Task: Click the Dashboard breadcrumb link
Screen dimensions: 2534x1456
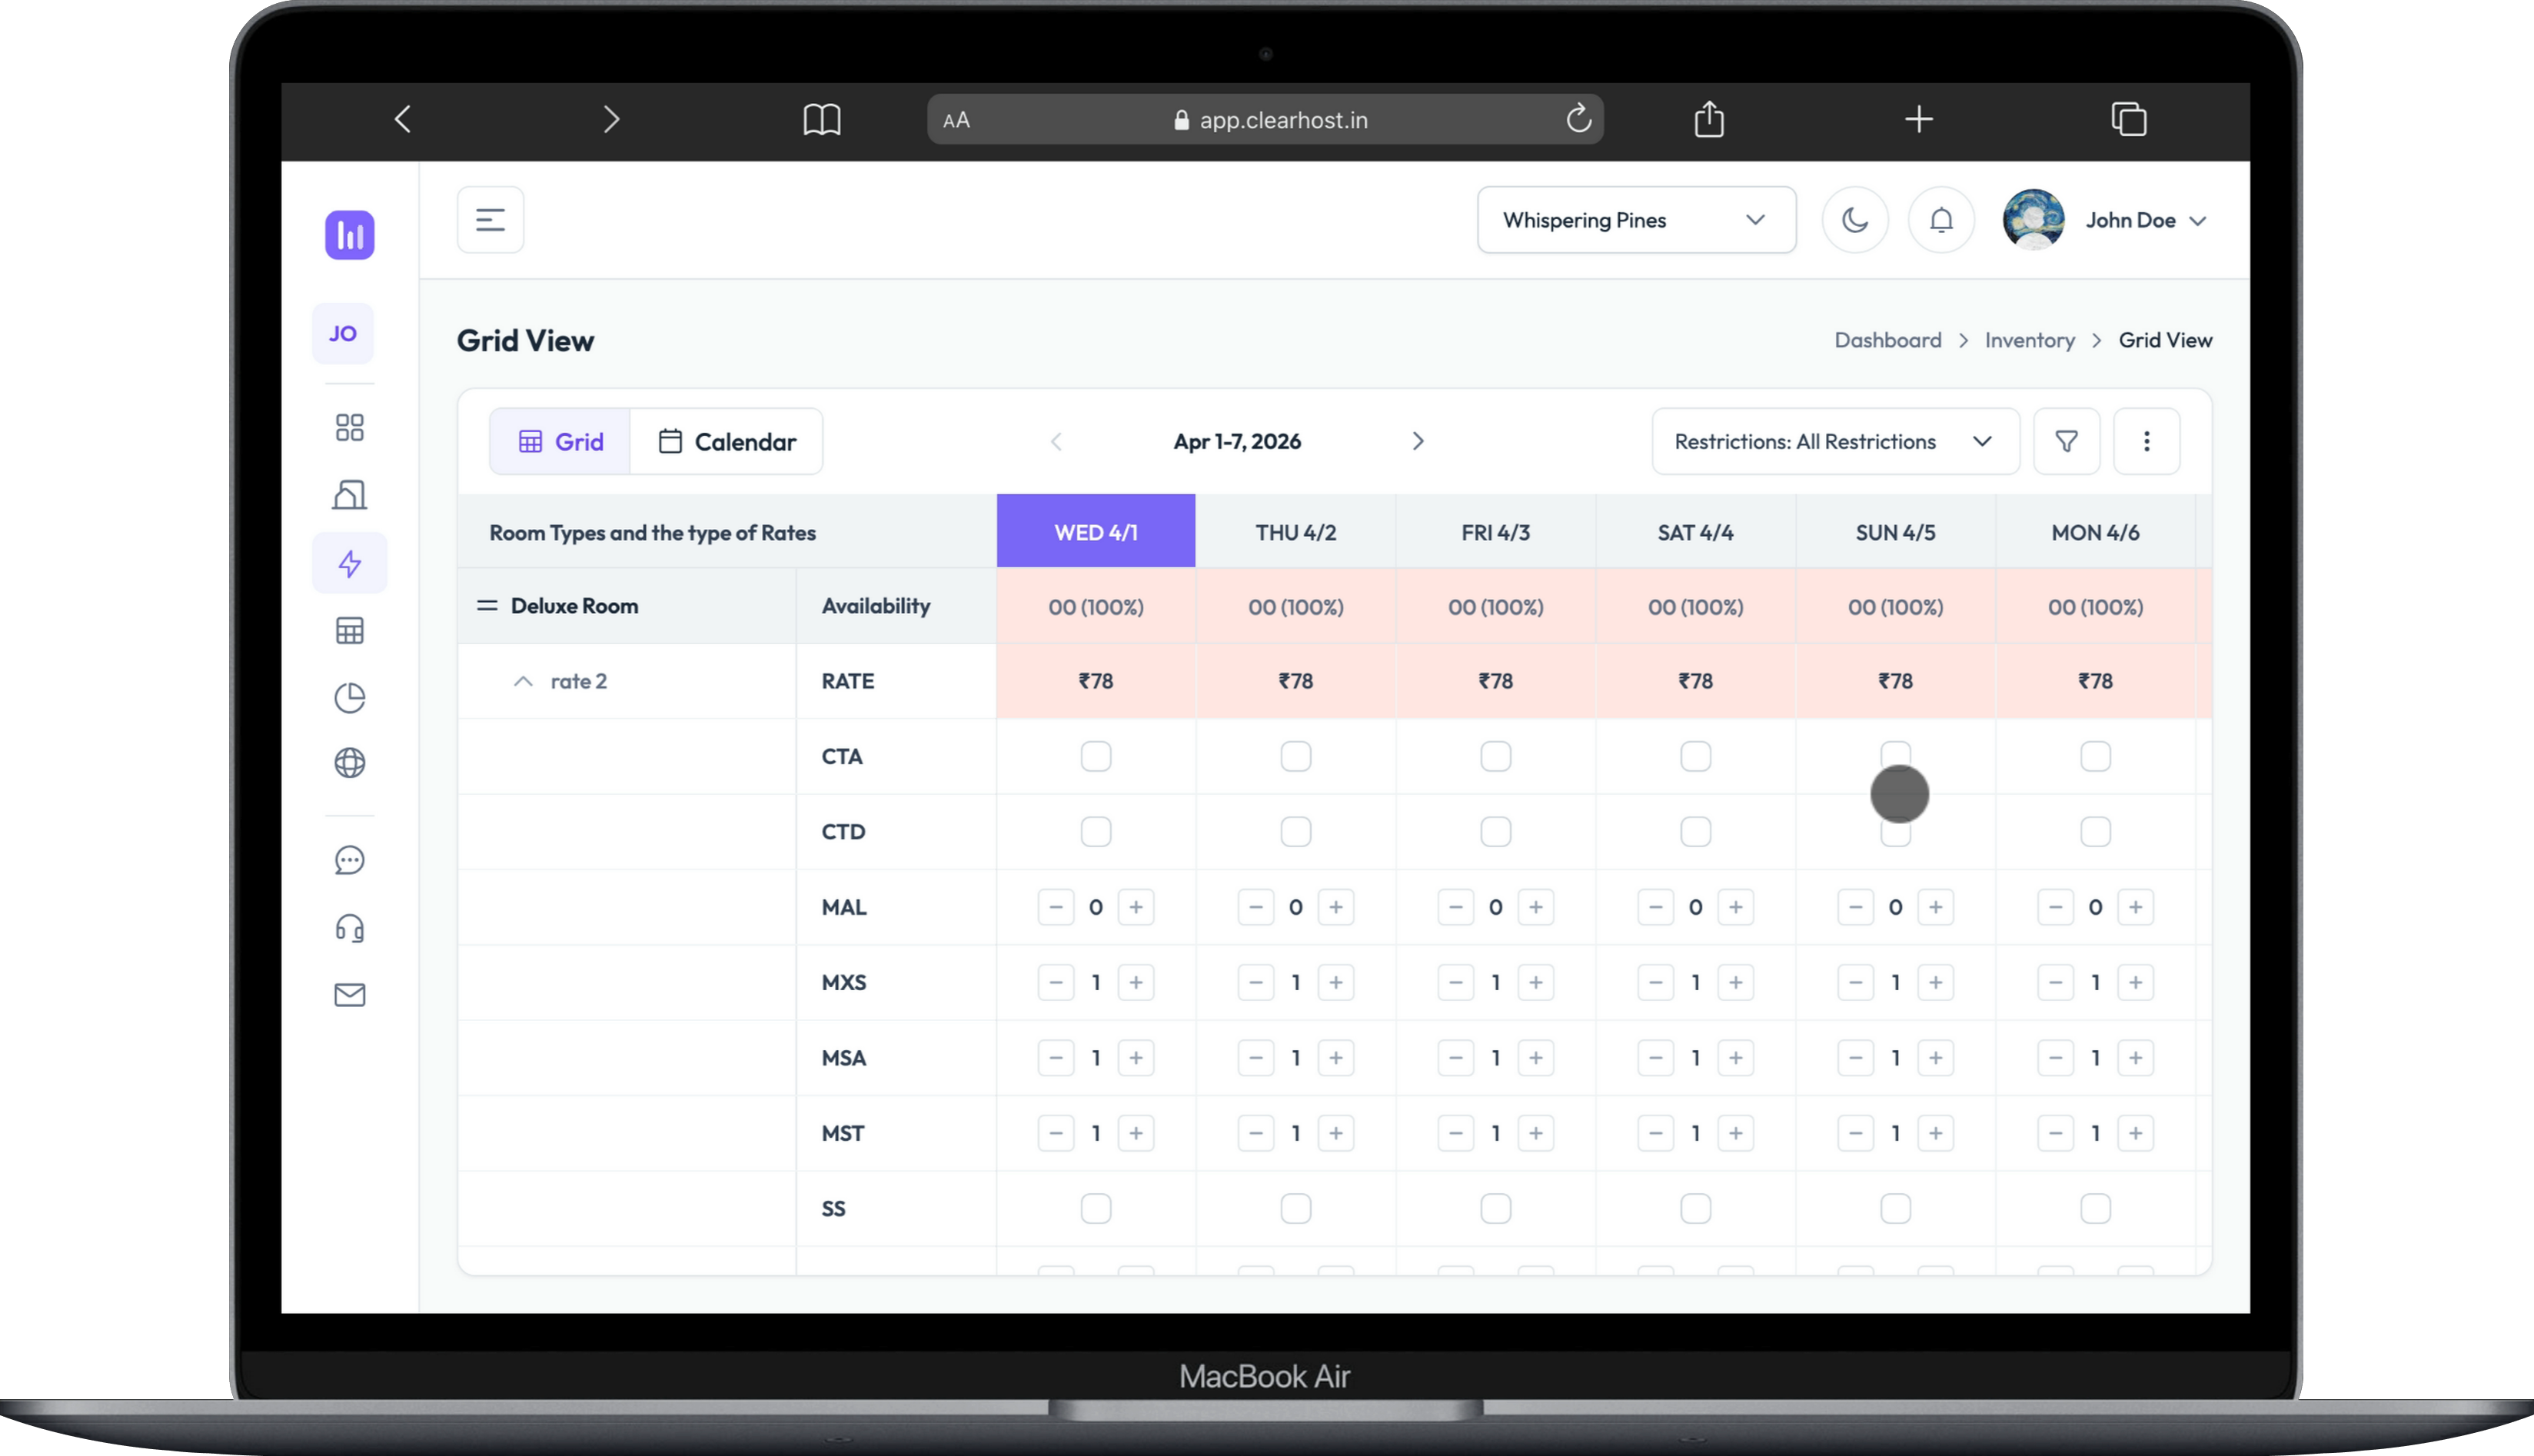Action: (x=1887, y=340)
